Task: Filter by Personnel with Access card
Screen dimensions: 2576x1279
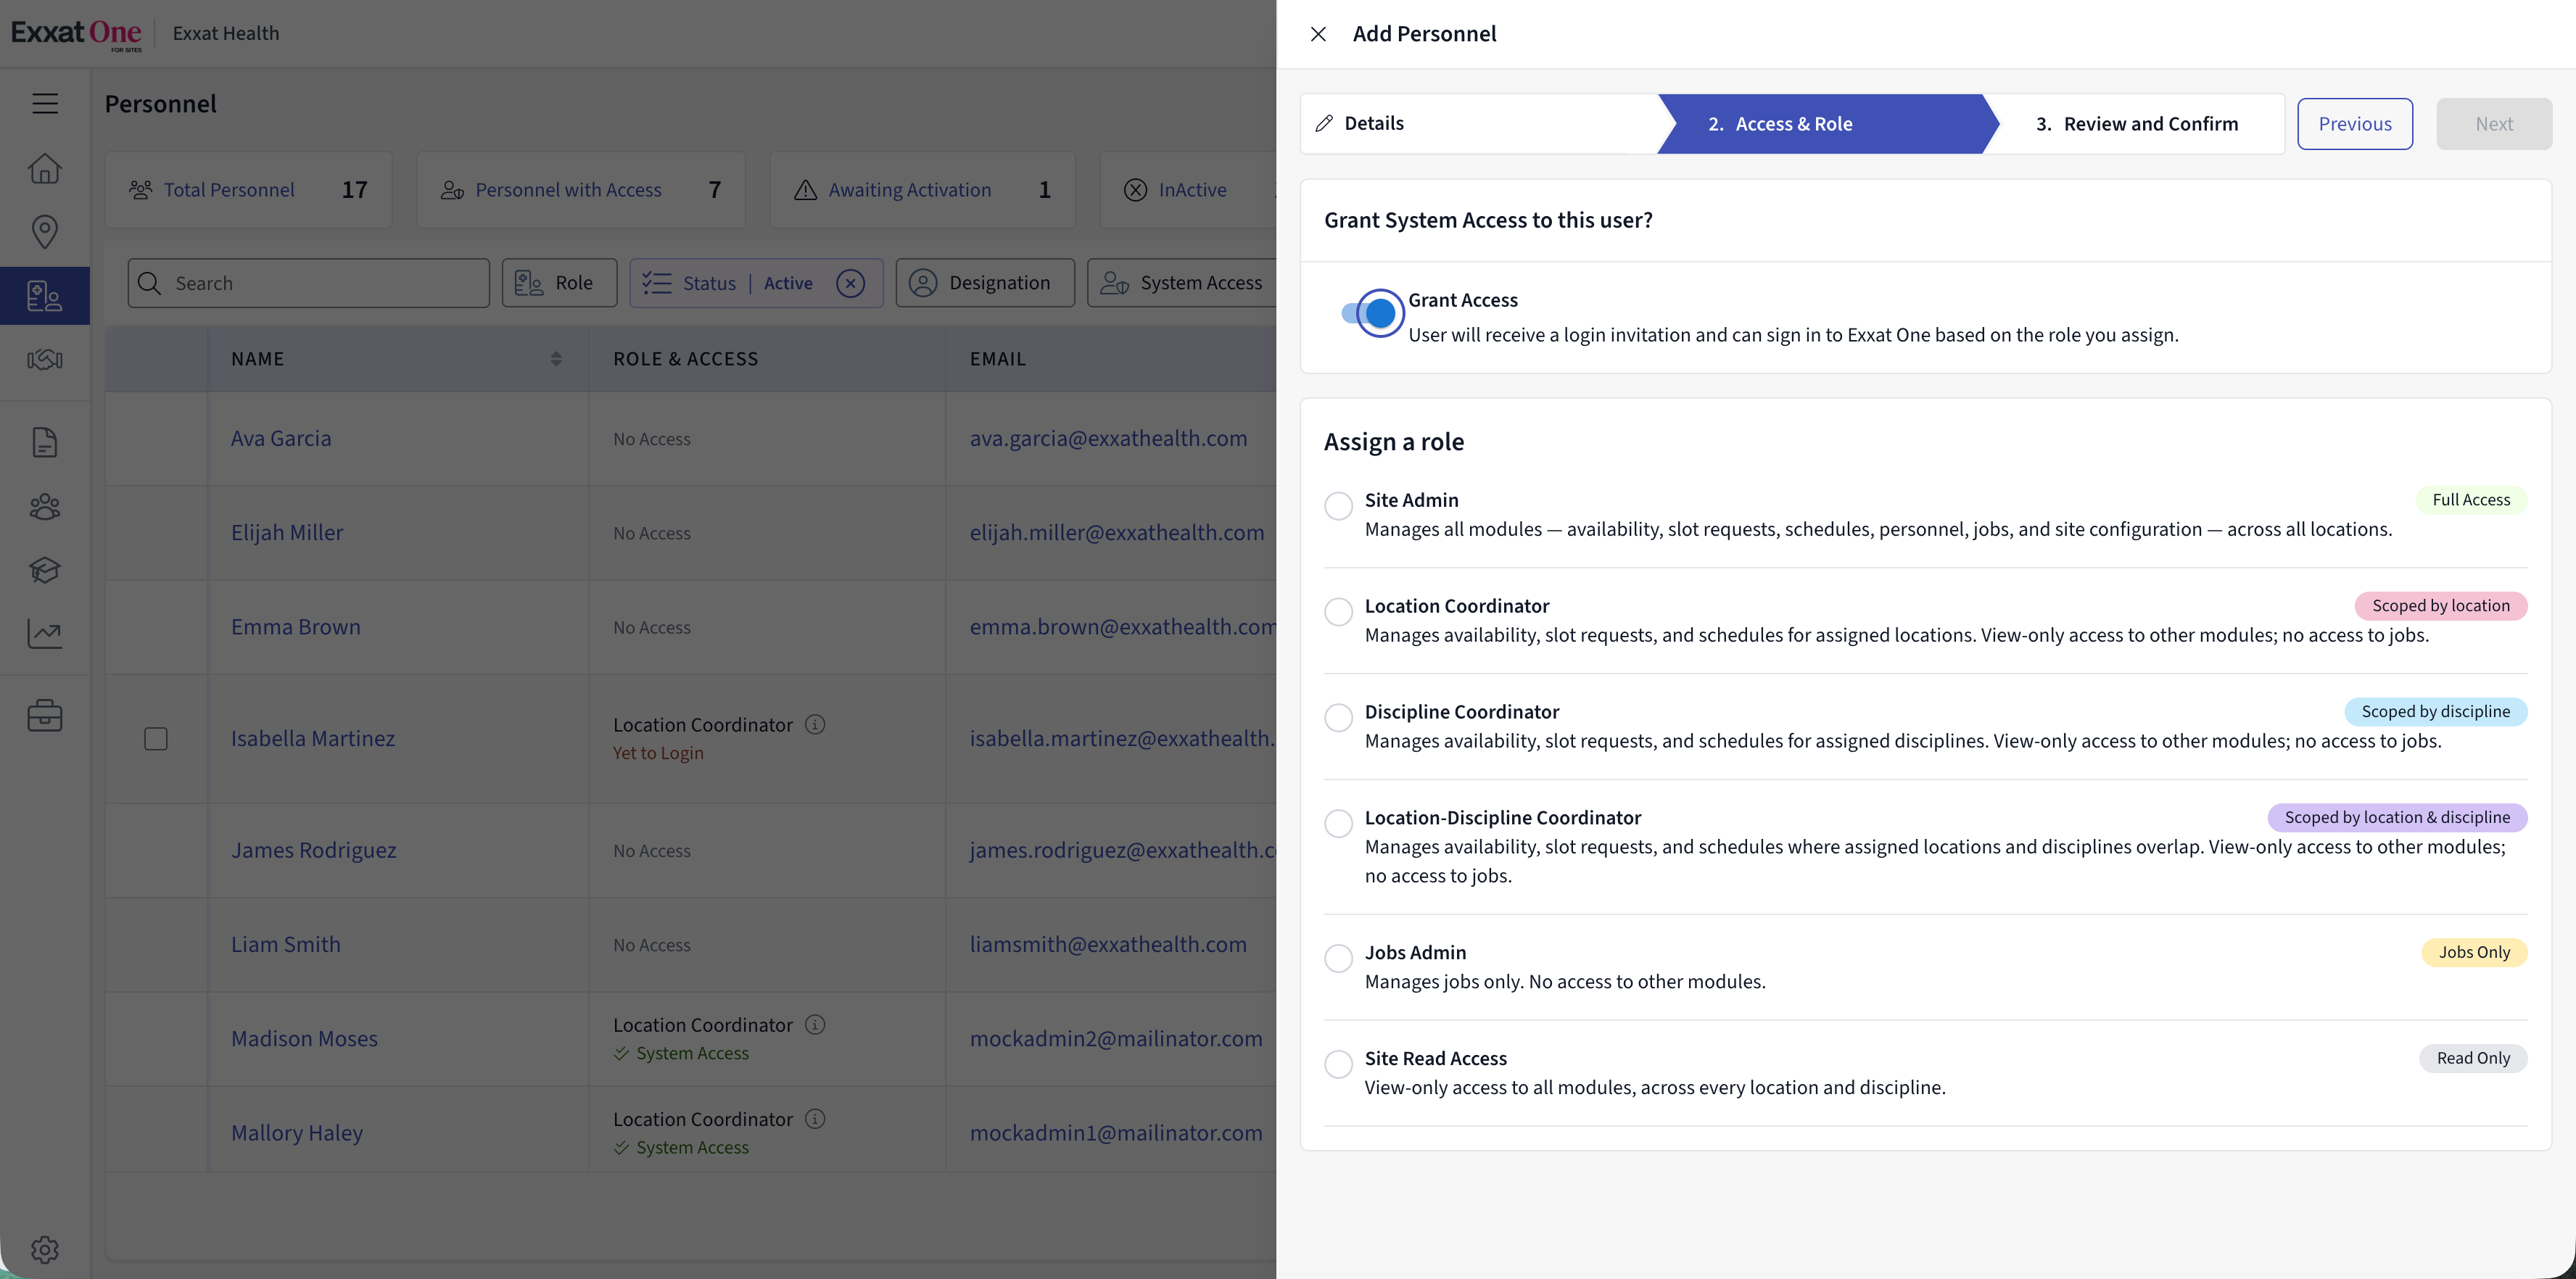Action: pyautogui.click(x=581, y=190)
